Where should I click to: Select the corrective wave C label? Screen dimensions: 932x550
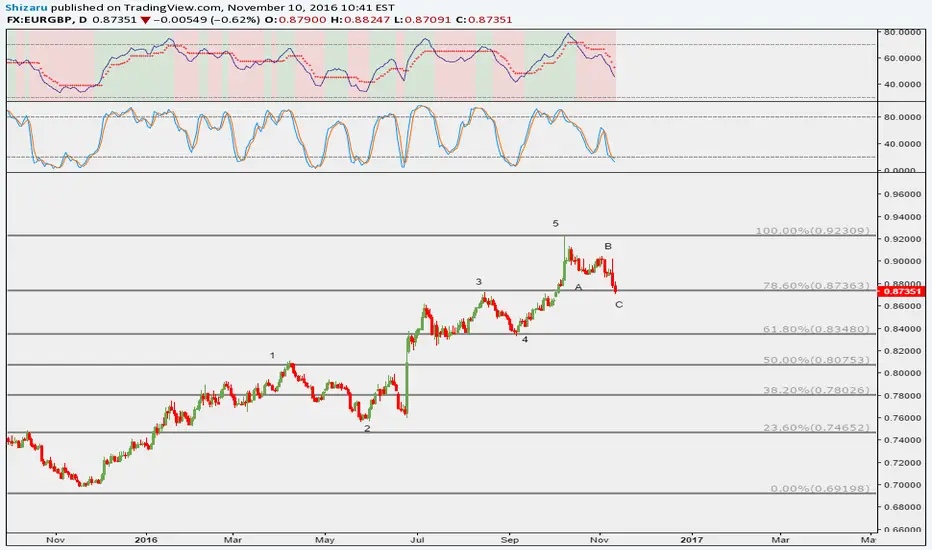pos(619,304)
